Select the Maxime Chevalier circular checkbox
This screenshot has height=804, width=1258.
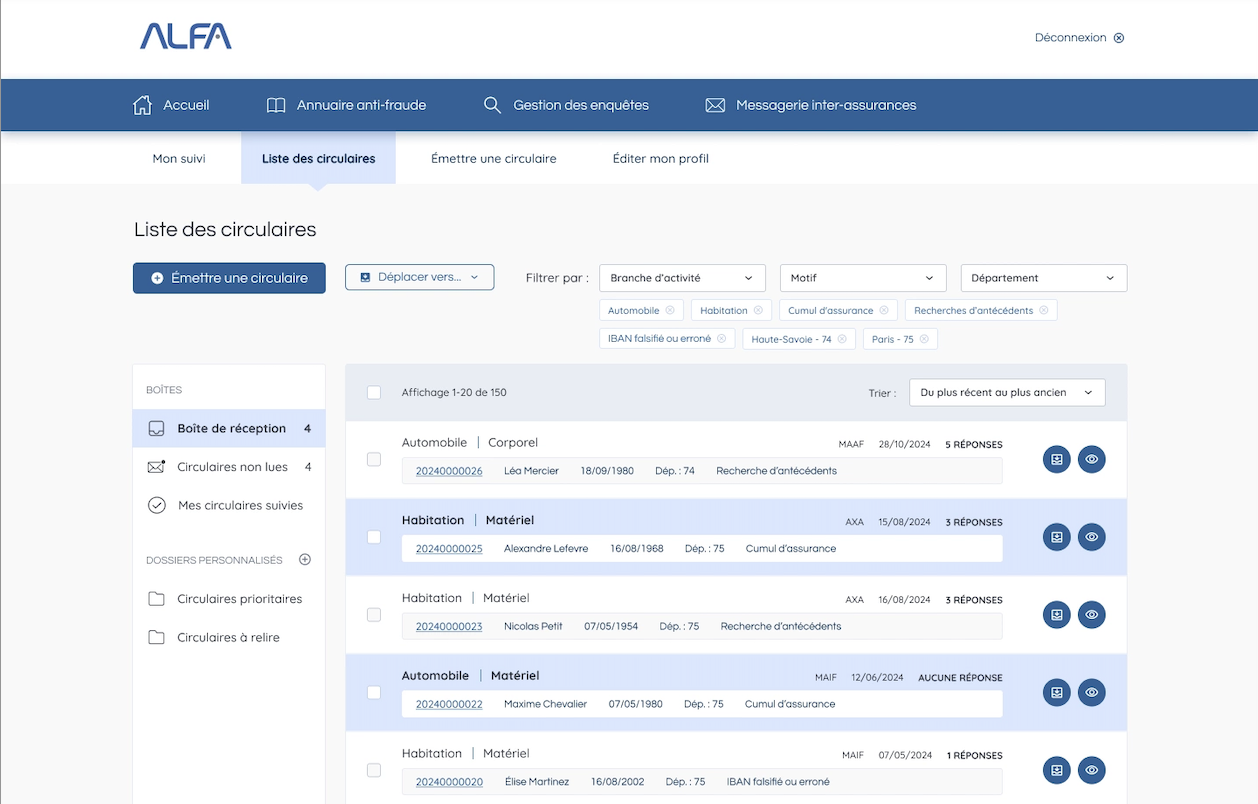(374, 692)
